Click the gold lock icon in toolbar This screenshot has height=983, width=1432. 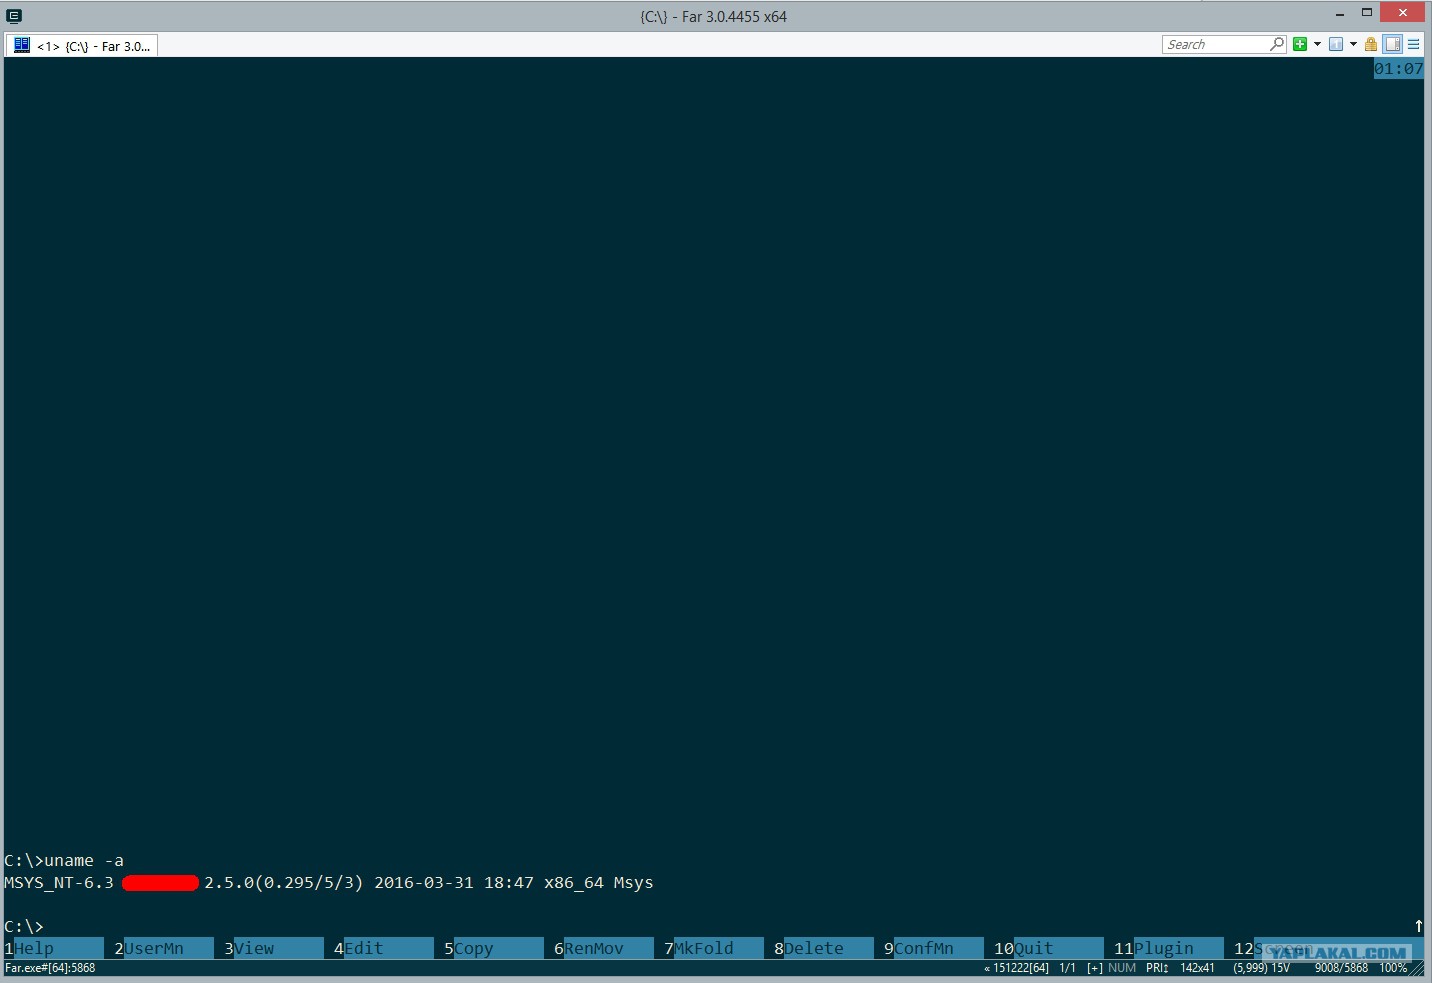coord(1371,44)
